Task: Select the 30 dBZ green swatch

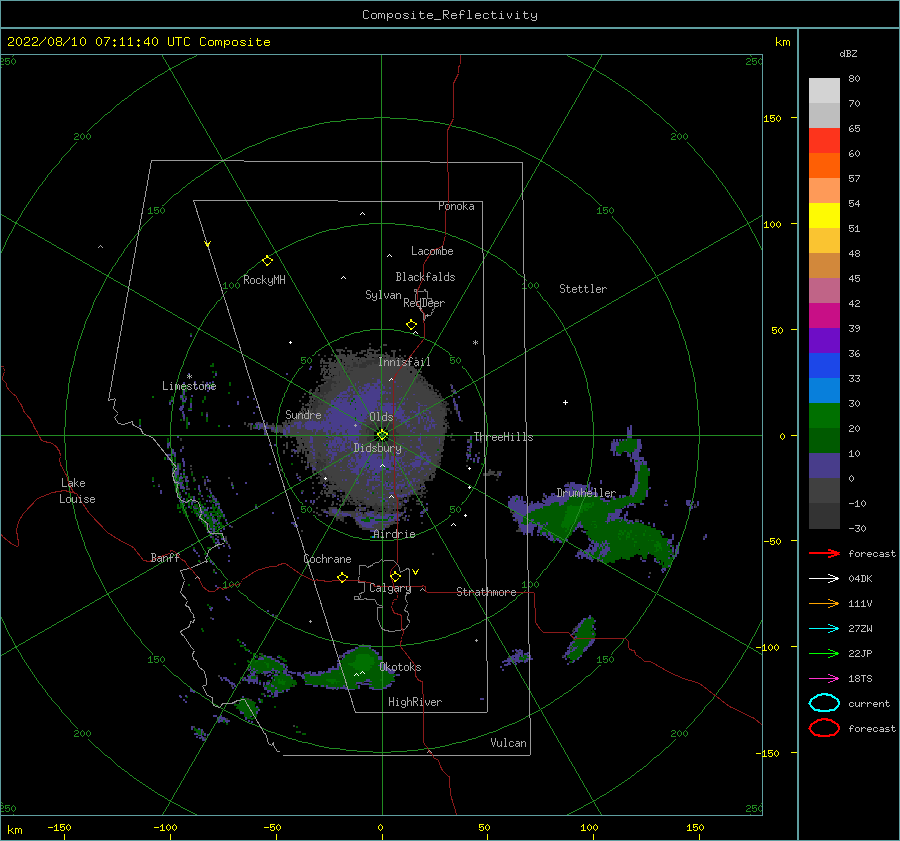Action: coord(824,416)
